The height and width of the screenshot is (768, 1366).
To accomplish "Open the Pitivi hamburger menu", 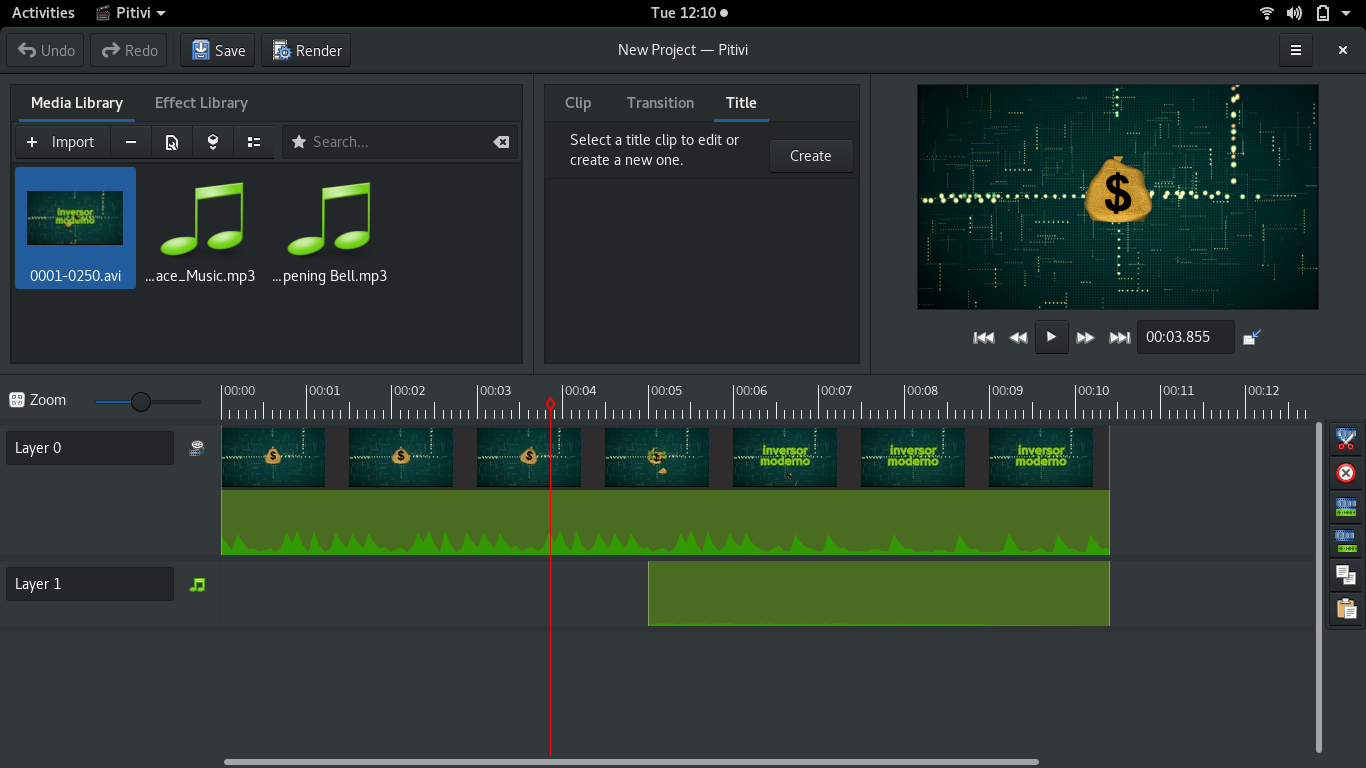I will click(1296, 50).
